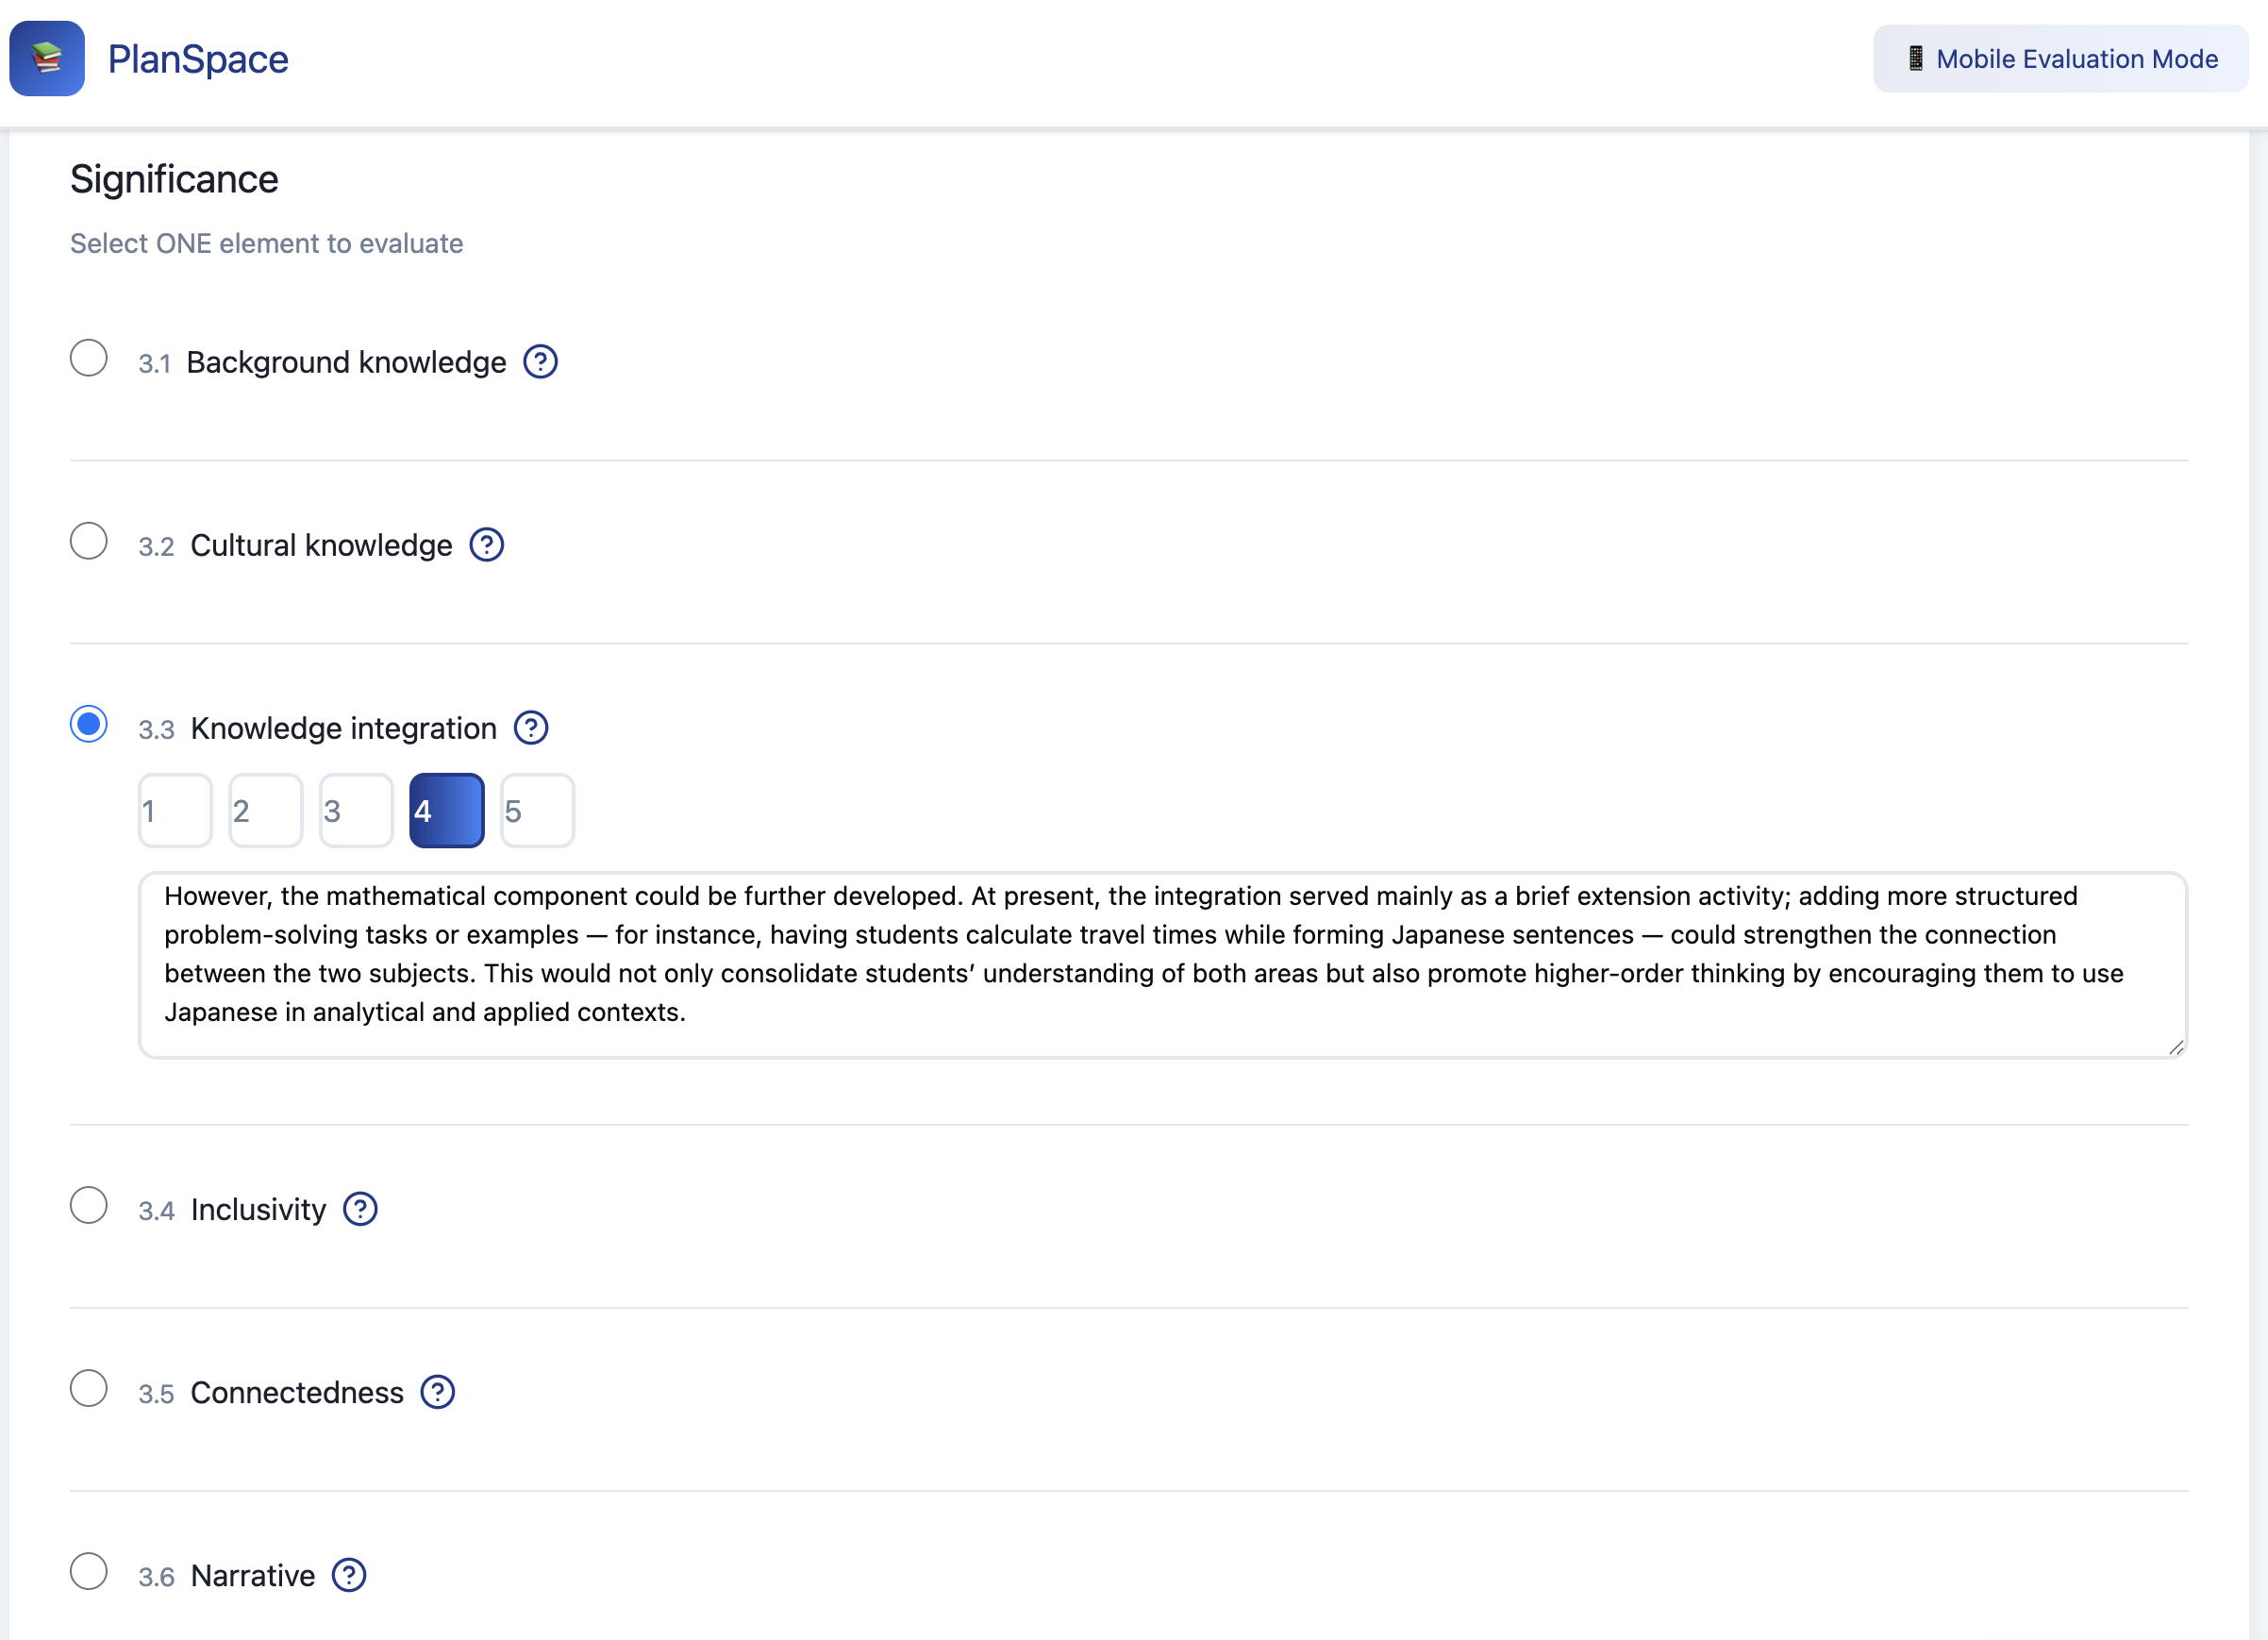Viewport: 2268px width, 1640px height.
Task: Open help icon beside Connectedness
Action: click(x=437, y=1392)
